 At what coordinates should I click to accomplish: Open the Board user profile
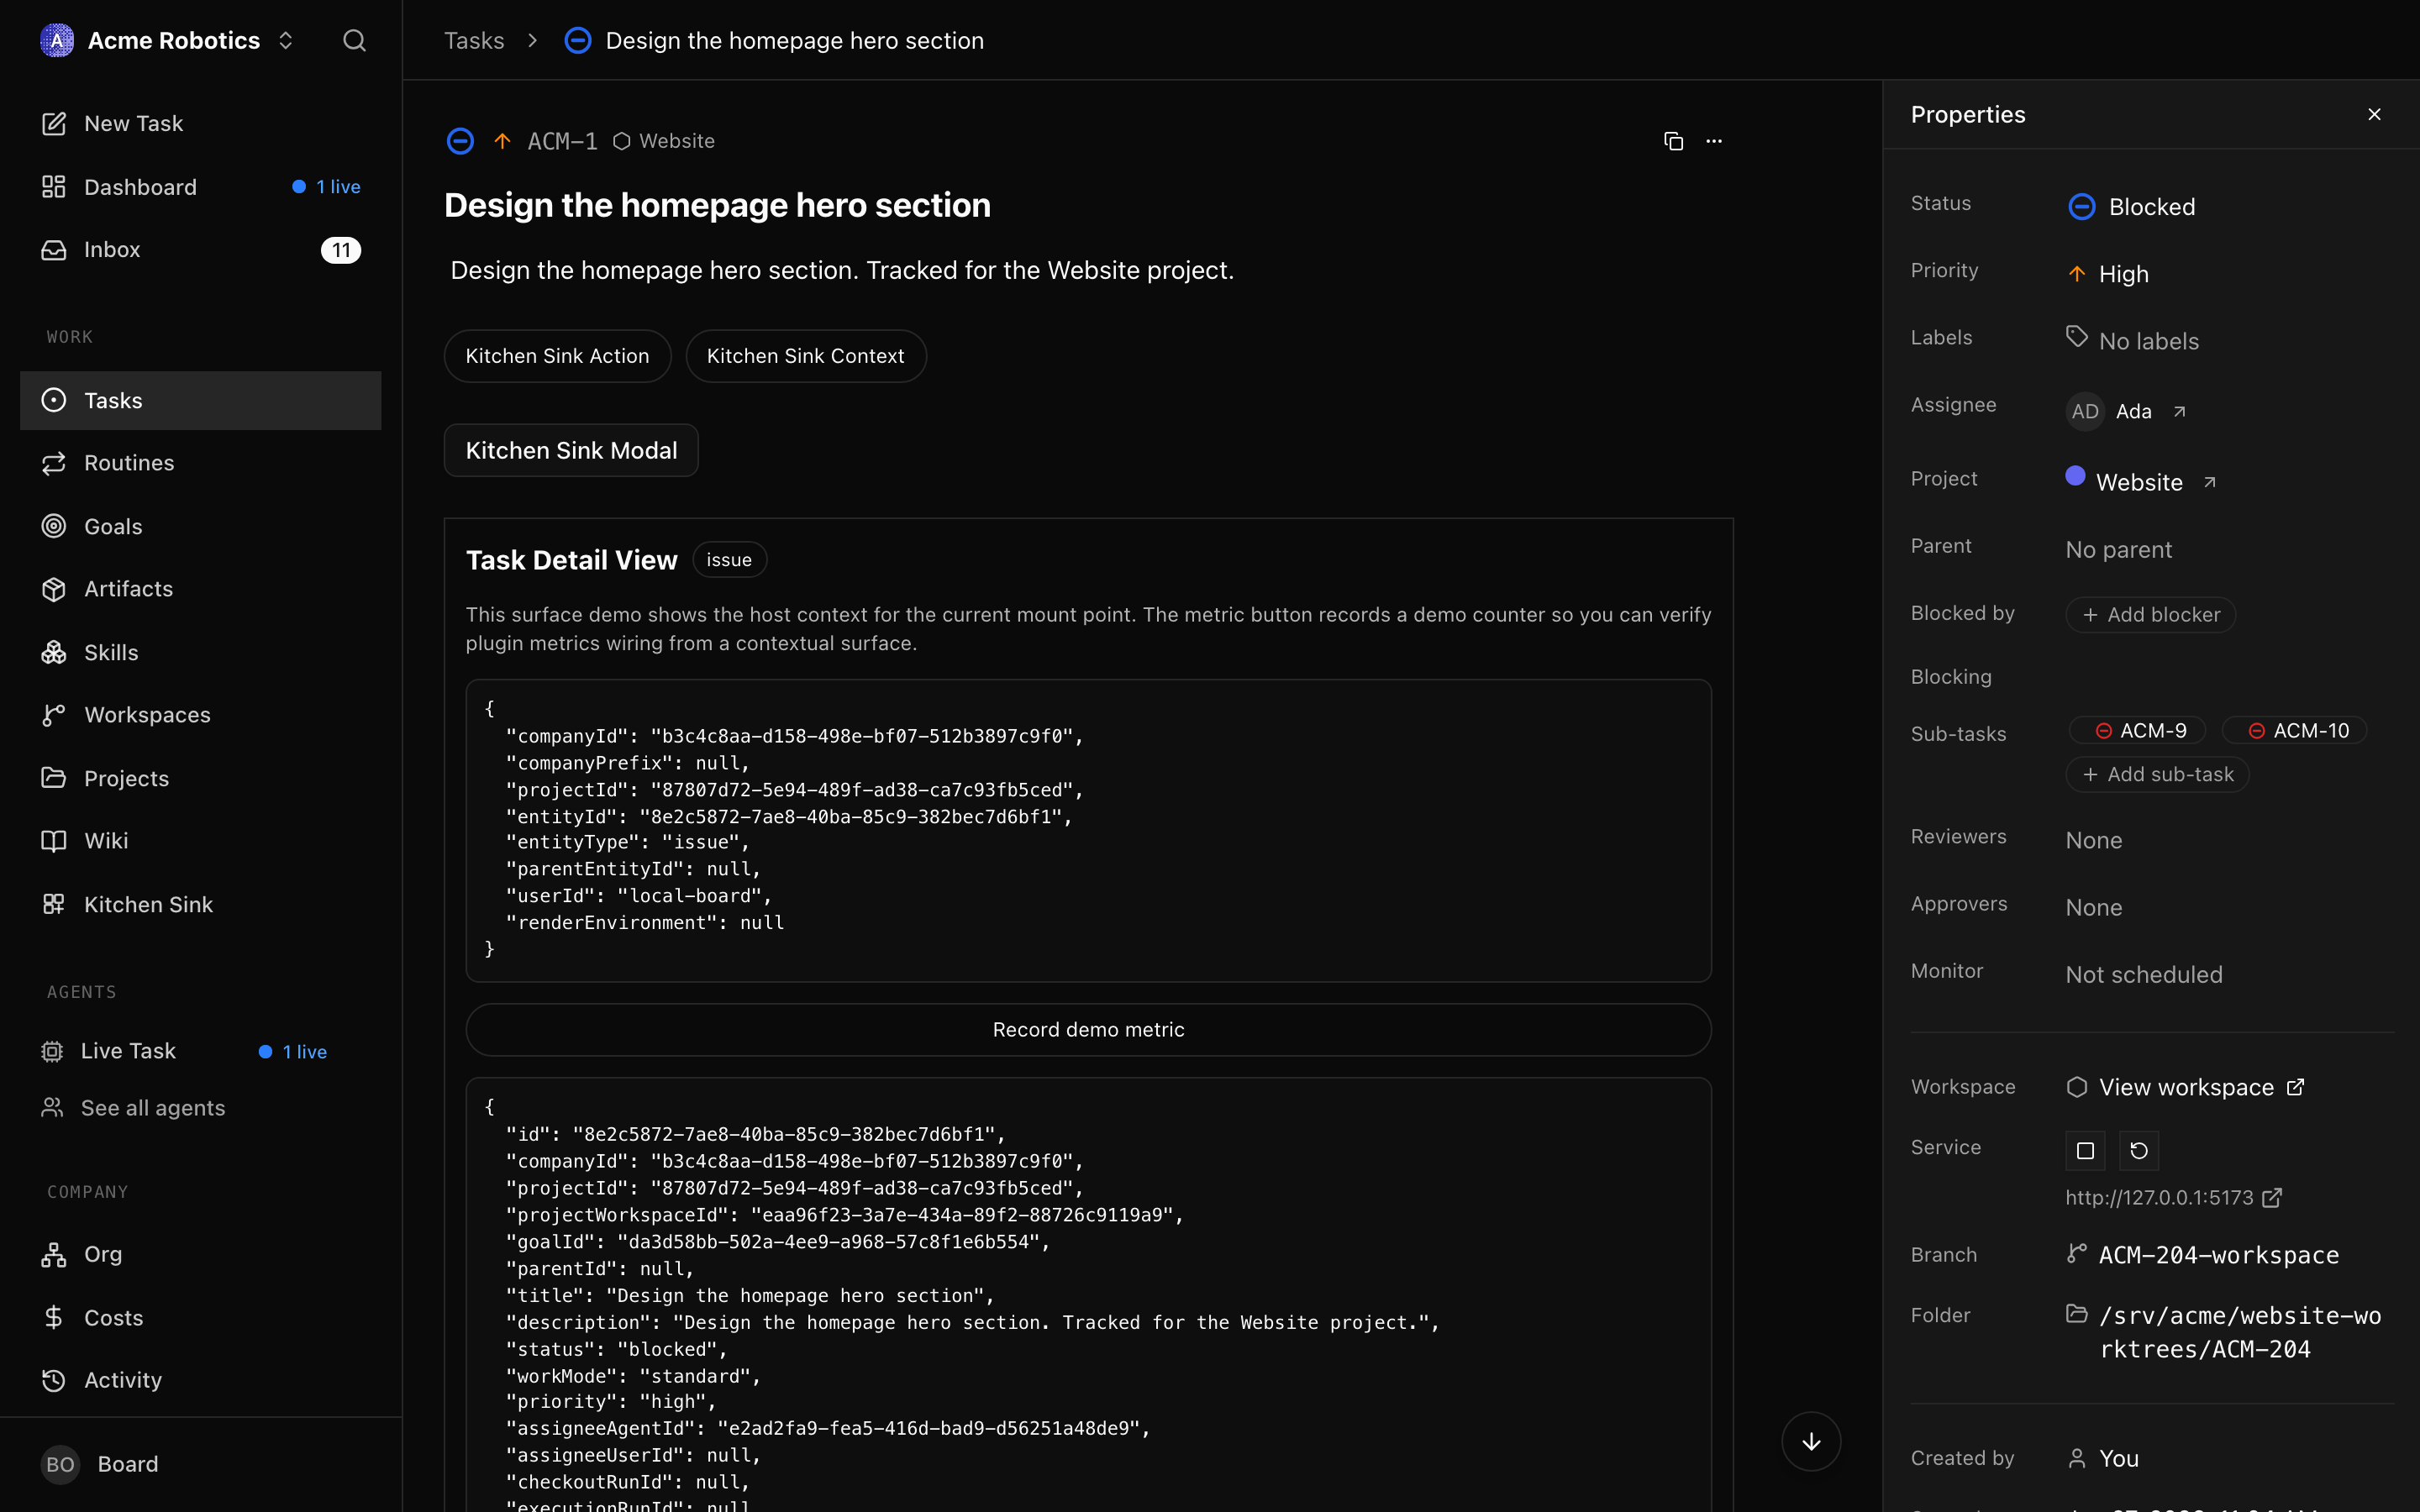click(x=200, y=1464)
